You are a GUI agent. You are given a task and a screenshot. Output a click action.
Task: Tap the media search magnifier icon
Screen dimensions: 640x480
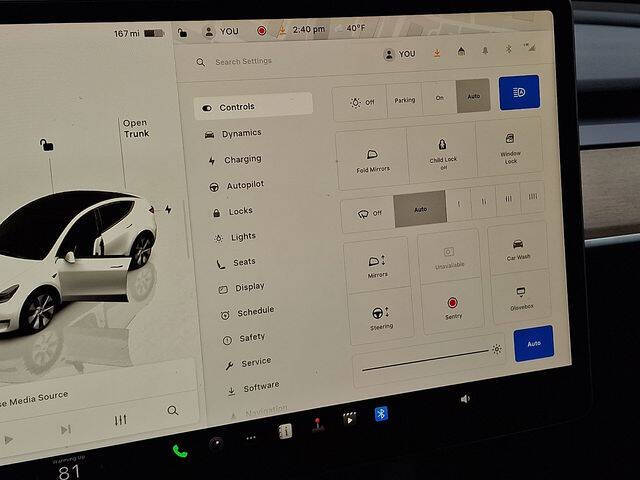click(x=173, y=410)
